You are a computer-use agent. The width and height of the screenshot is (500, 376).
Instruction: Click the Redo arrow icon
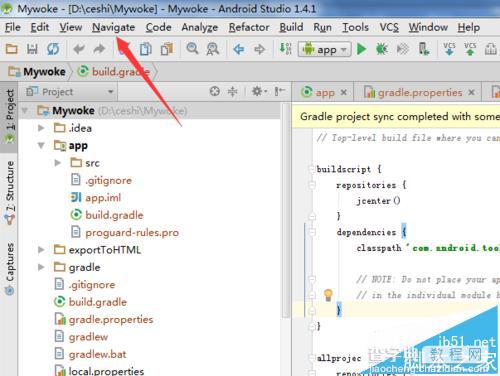tap(99, 49)
